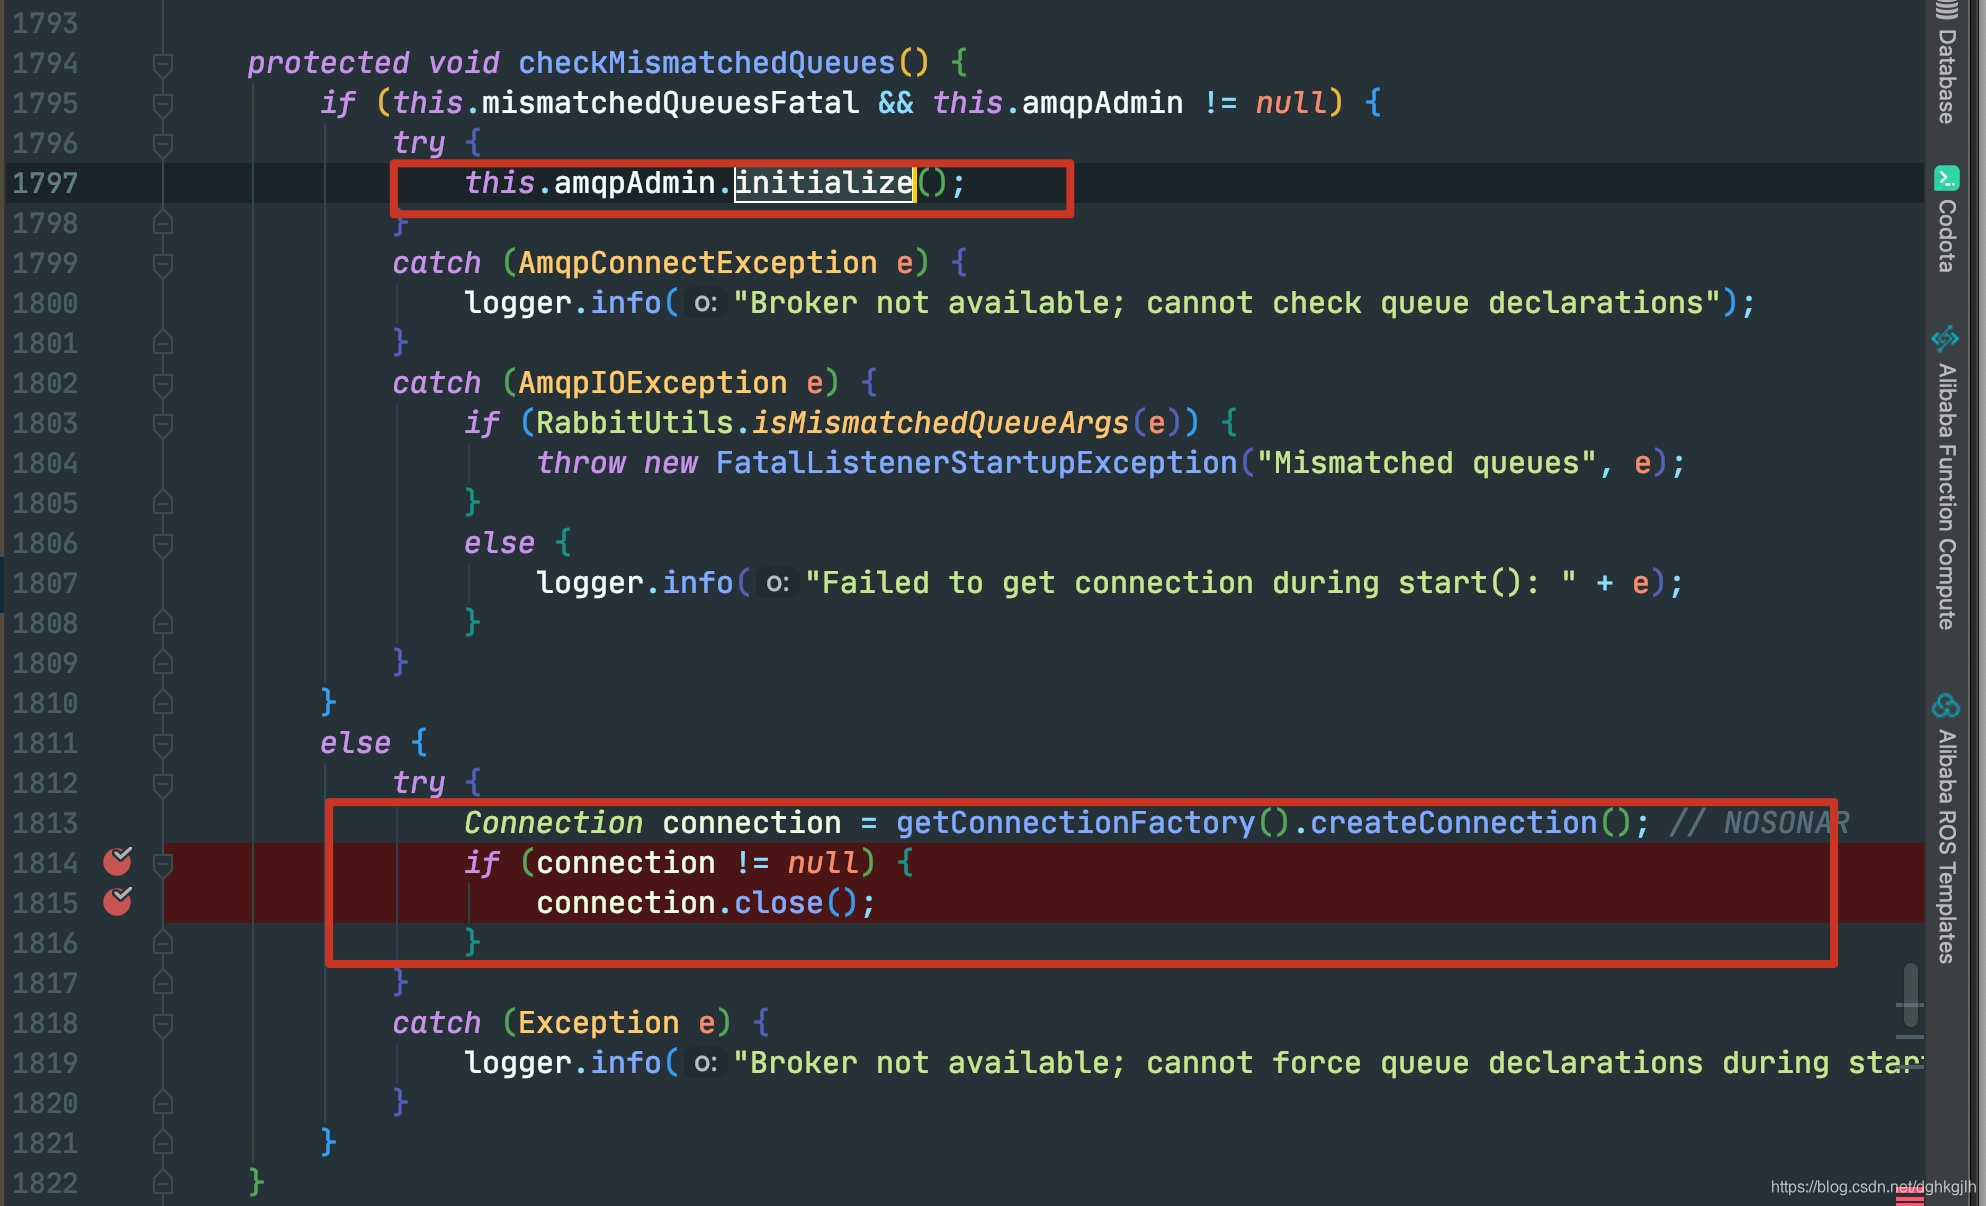Screen dimensions: 1986x1206
Task: Click the "Failed to get connection" string
Action: tap(1190, 583)
